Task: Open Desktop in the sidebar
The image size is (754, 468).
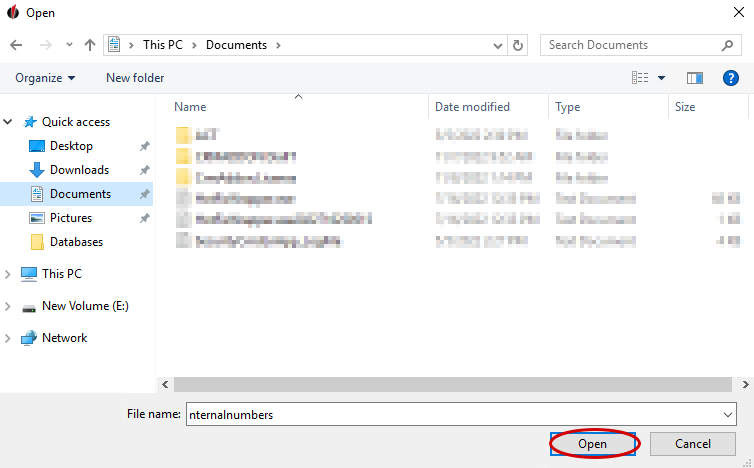Action: (x=71, y=146)
